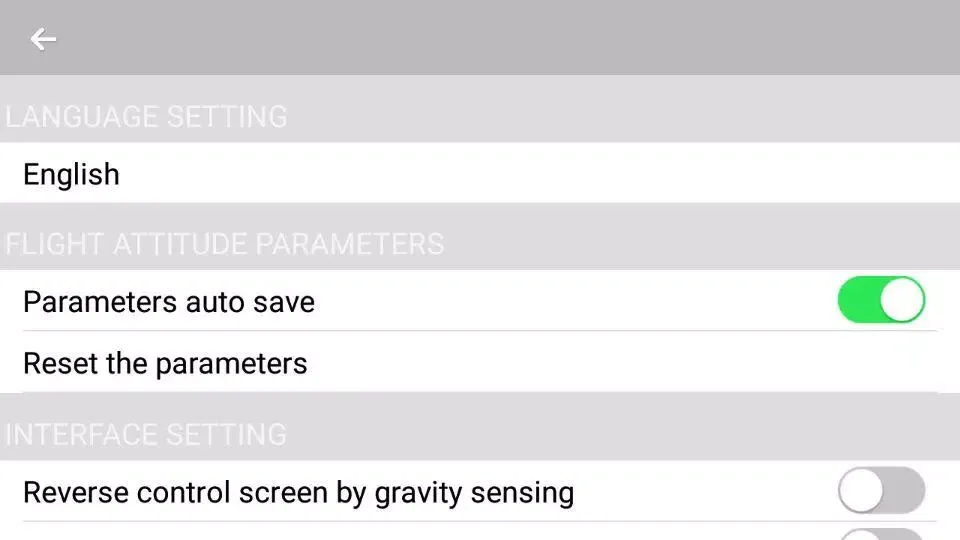Enable Reverse control screen by gravity sensing

881,491
